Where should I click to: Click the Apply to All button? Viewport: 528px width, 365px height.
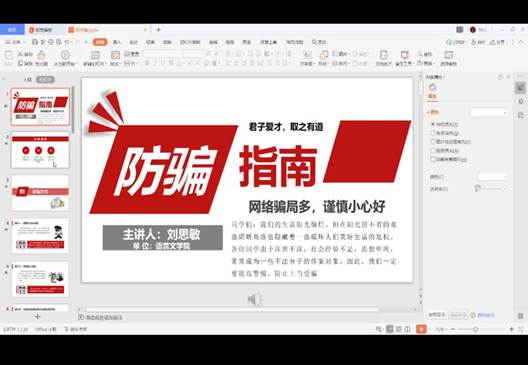[437, 315]
